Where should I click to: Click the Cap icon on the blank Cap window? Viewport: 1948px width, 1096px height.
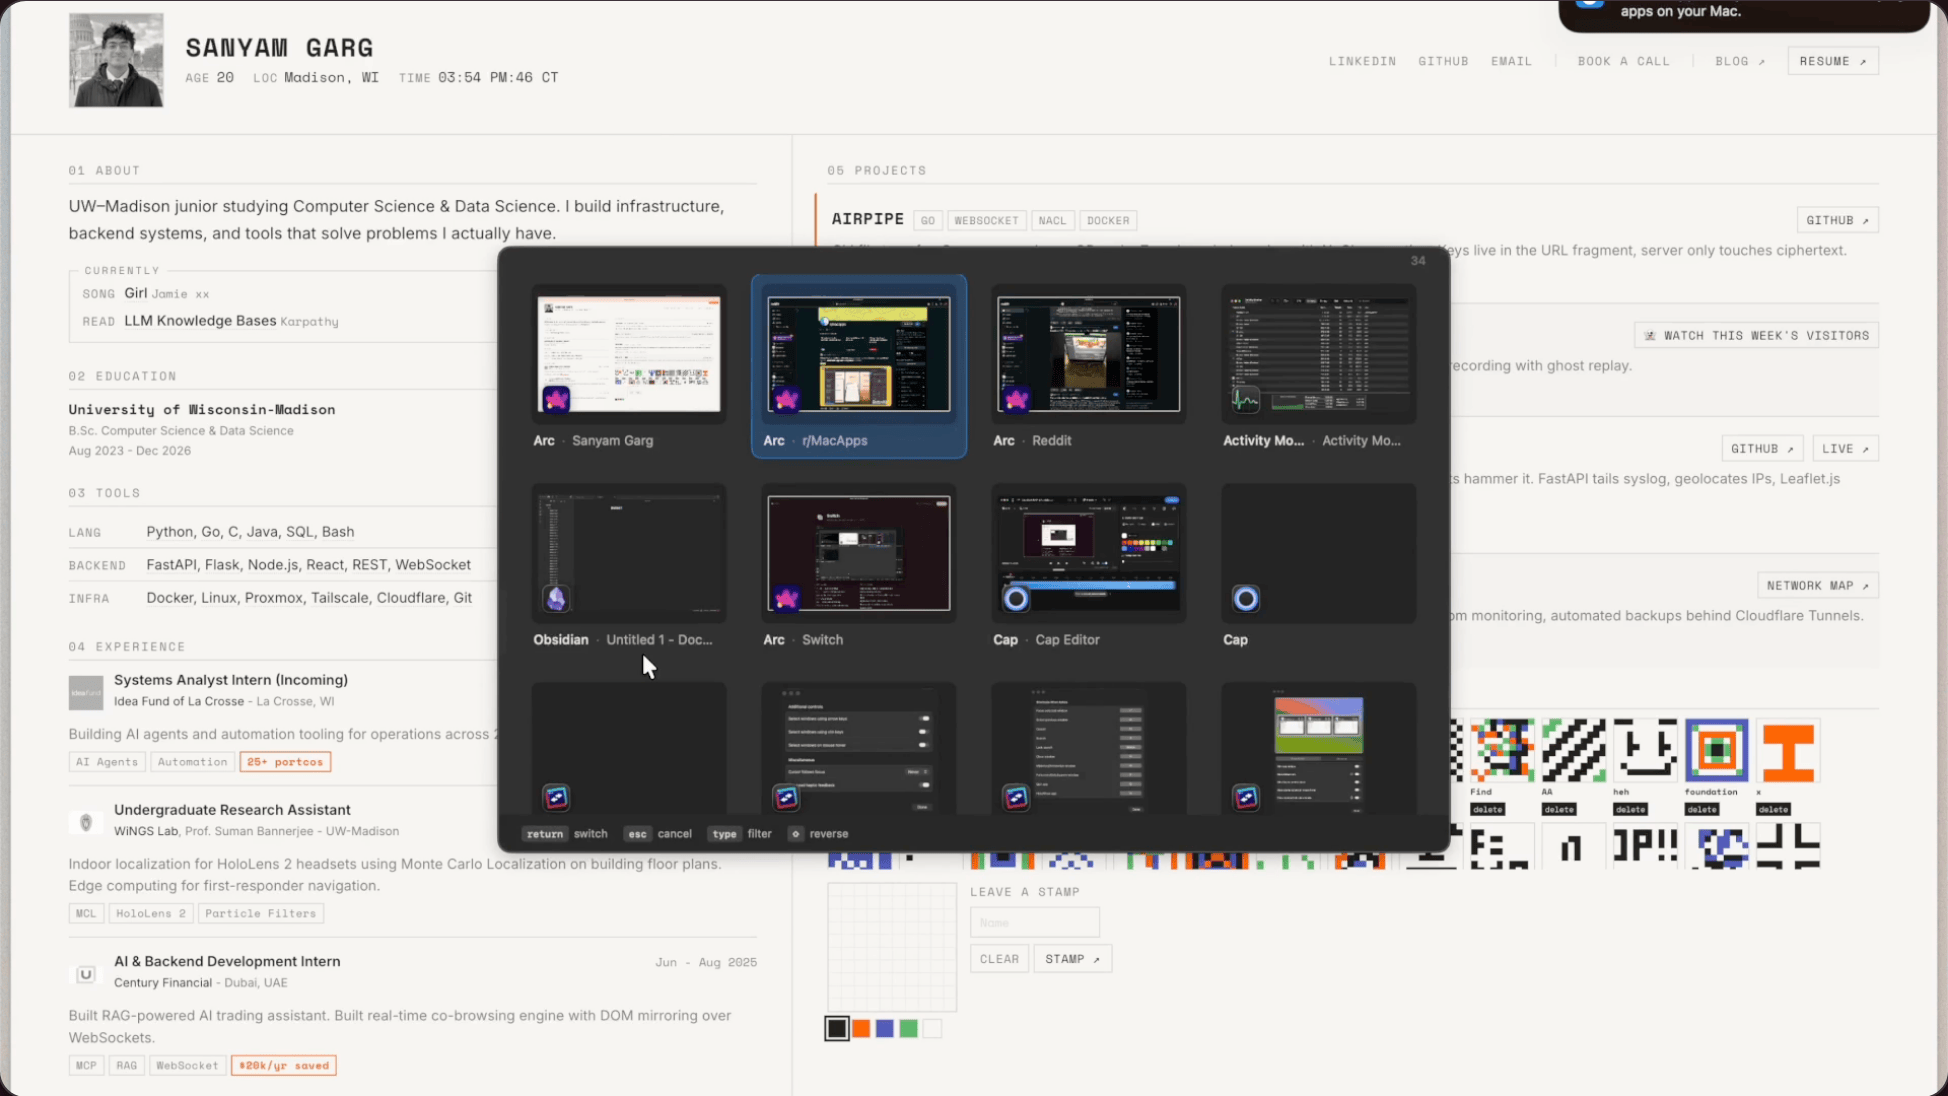1246,598
